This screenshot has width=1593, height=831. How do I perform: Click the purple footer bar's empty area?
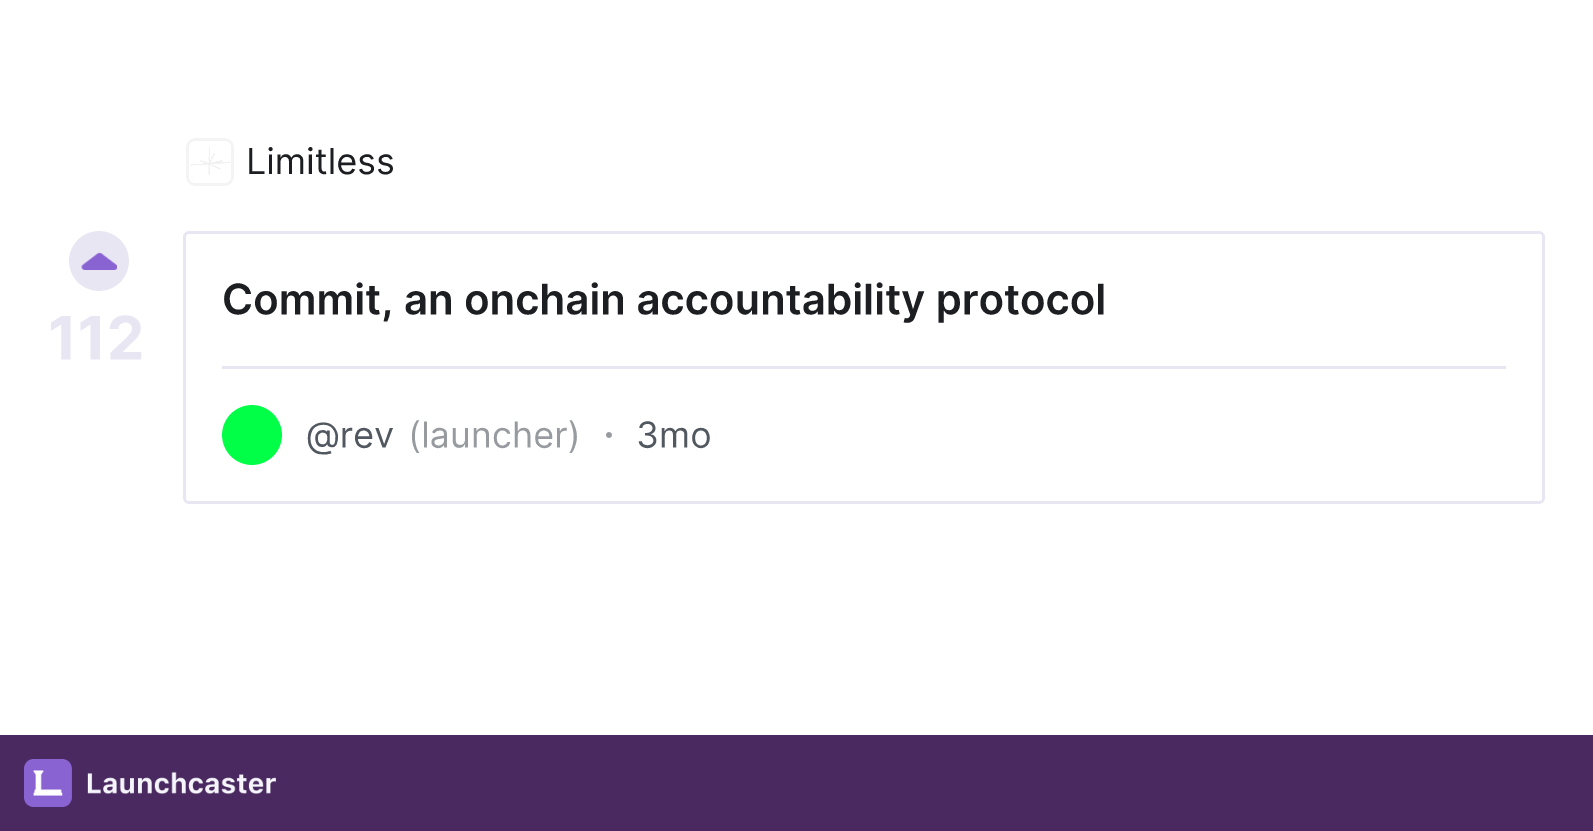pos(930,783)
